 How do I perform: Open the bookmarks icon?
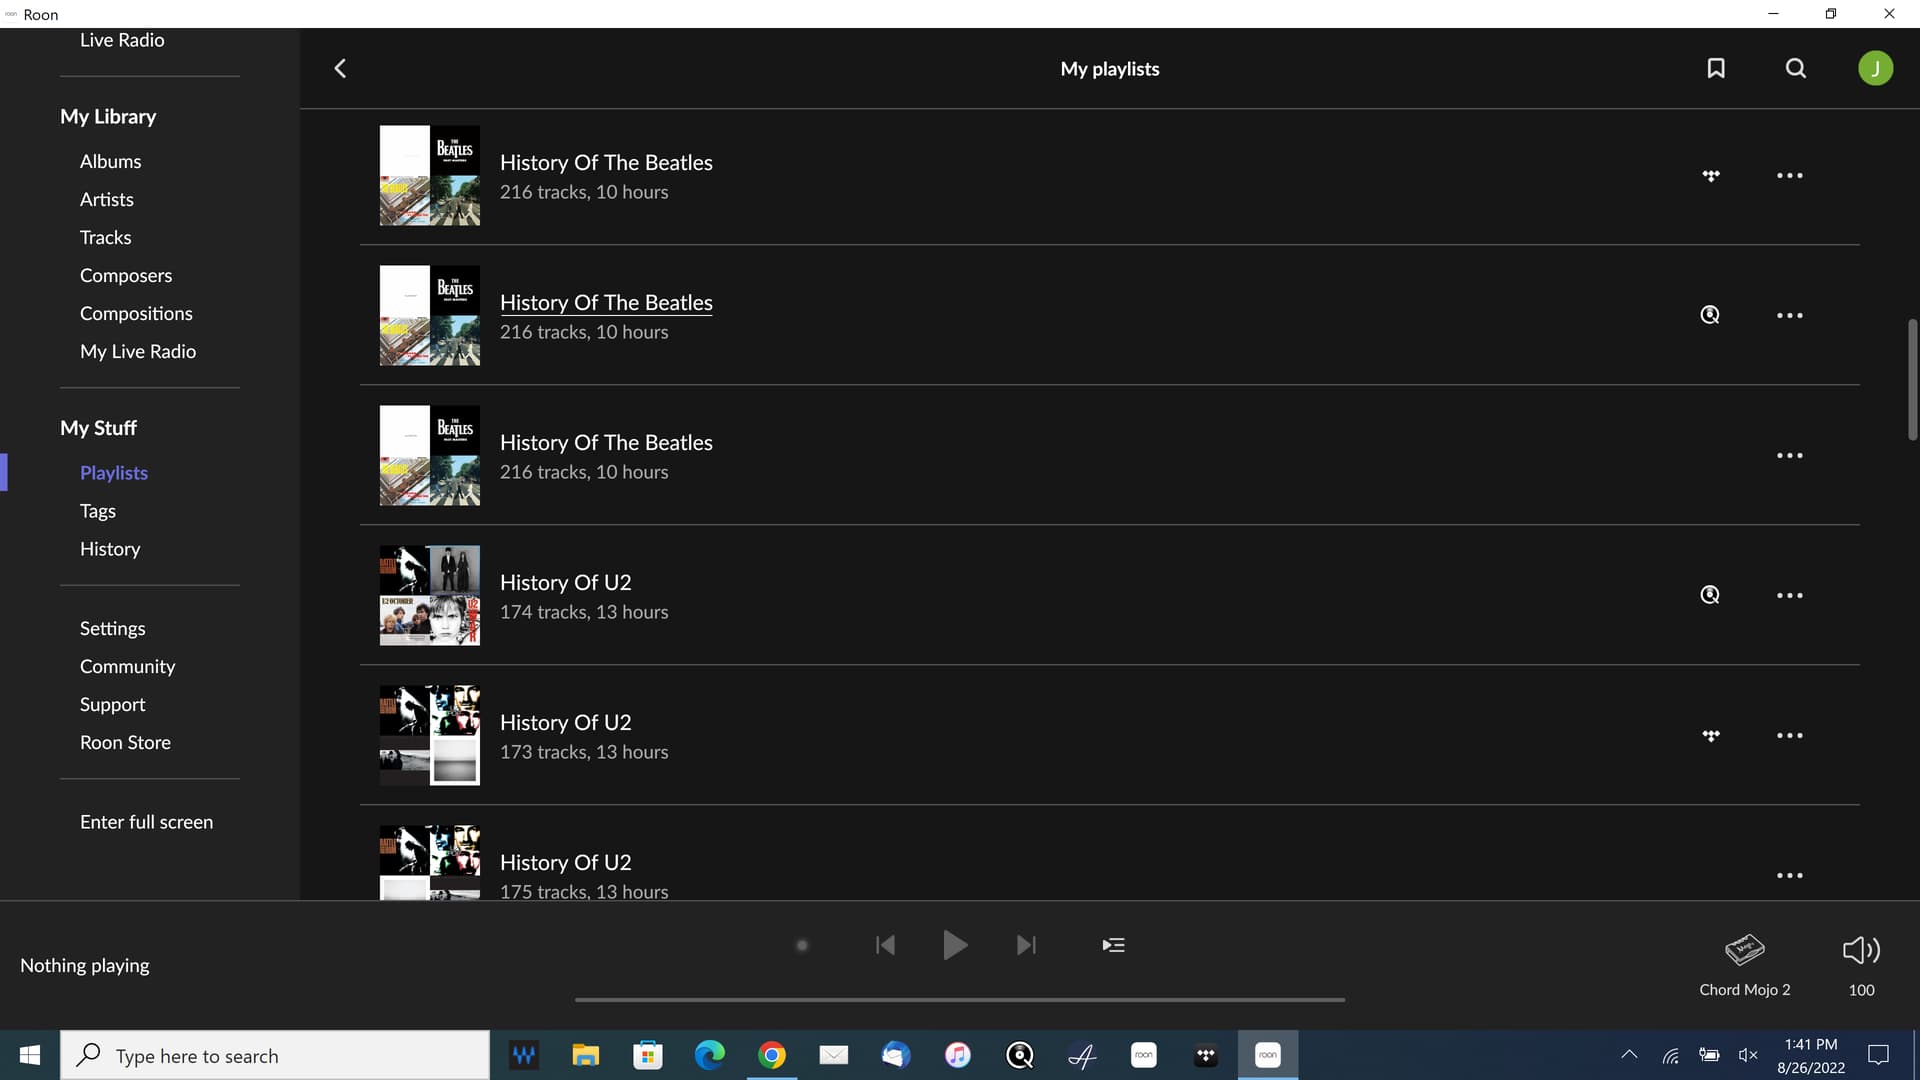tap(1716, 68)
